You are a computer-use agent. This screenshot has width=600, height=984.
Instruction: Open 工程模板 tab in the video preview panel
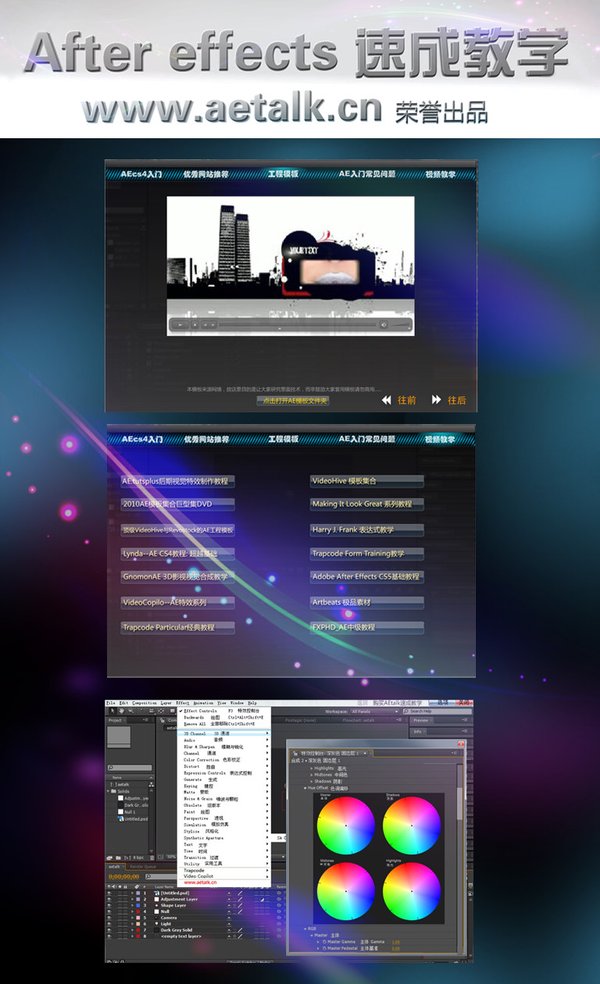tap(283, 174)
